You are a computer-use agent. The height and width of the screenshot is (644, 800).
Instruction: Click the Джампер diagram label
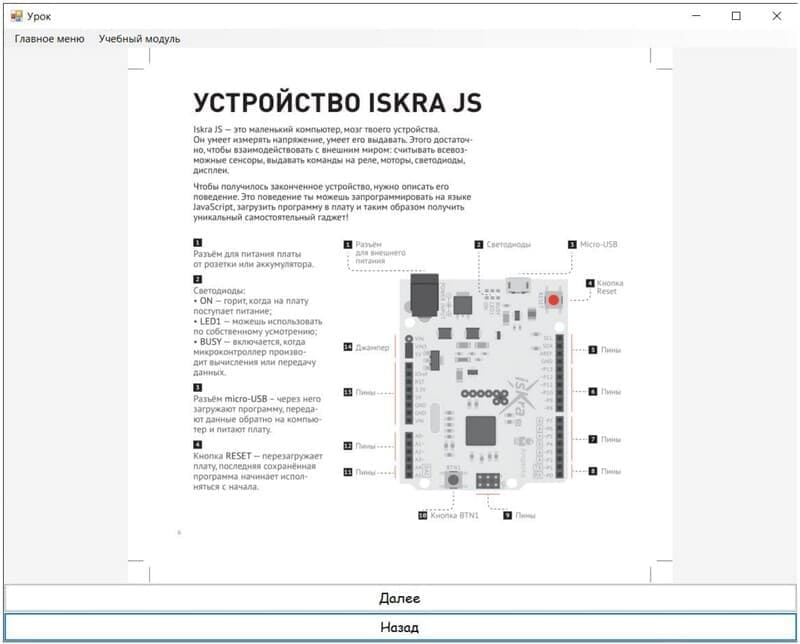coord(372,348)
